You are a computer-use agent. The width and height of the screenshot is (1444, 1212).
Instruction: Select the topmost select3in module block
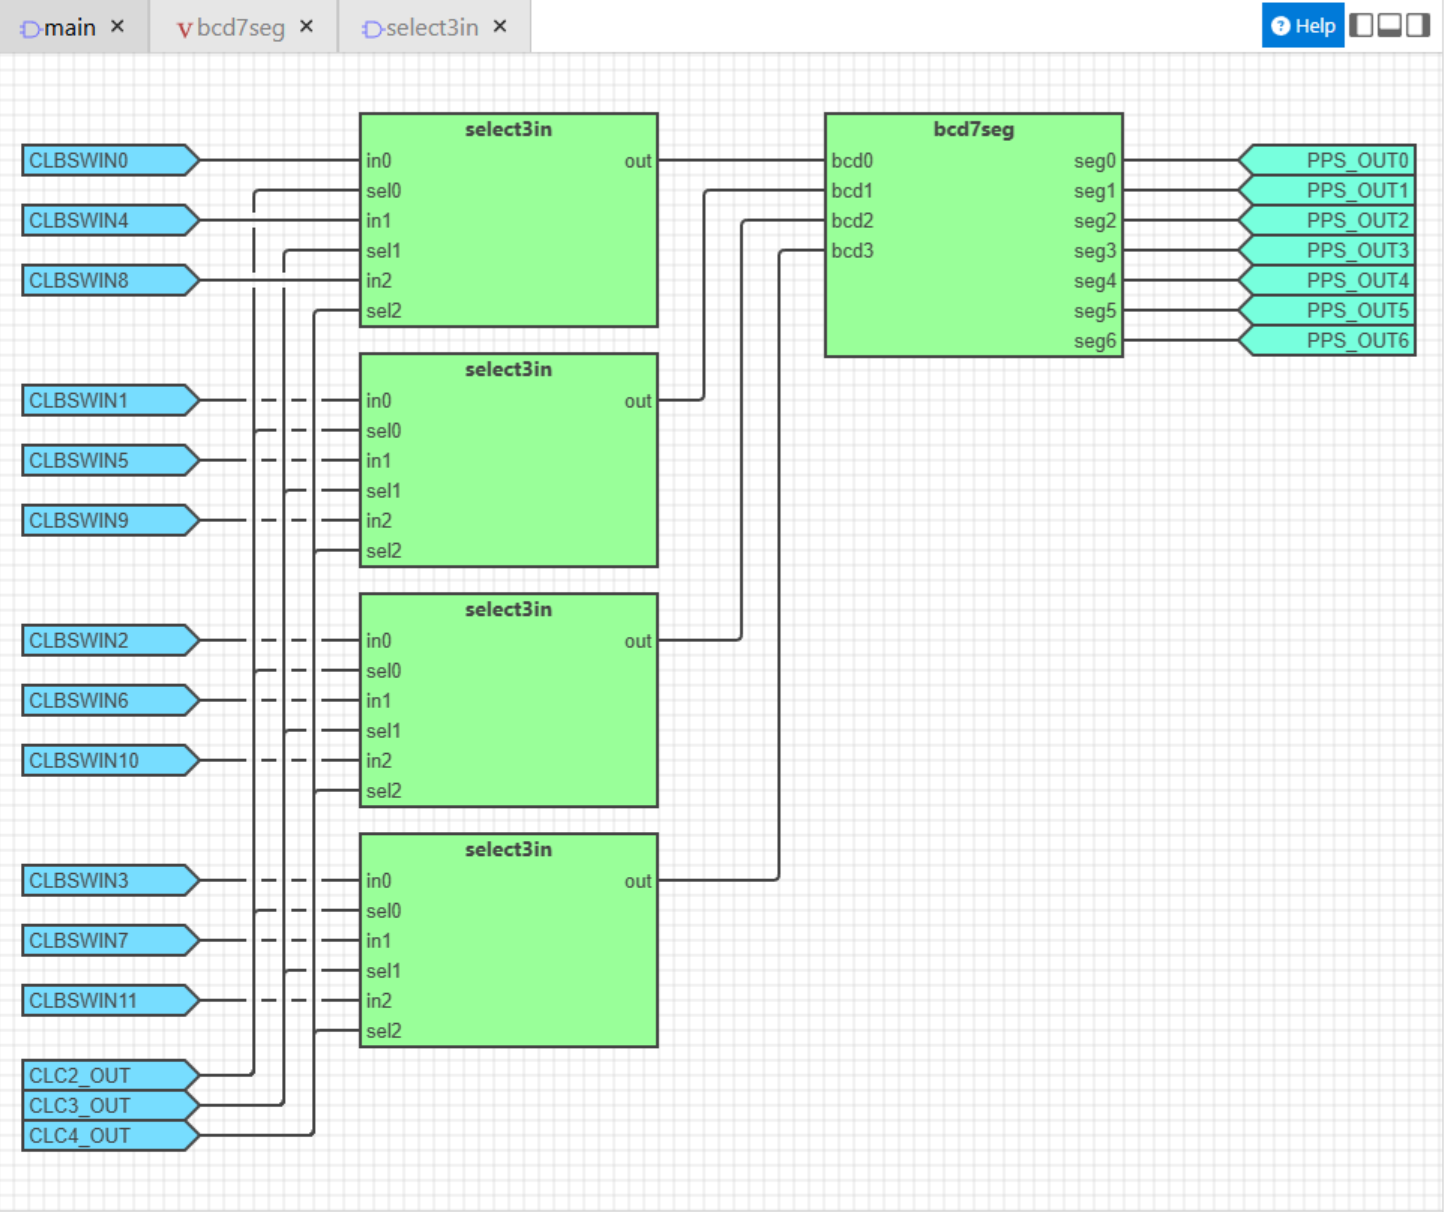508,220
